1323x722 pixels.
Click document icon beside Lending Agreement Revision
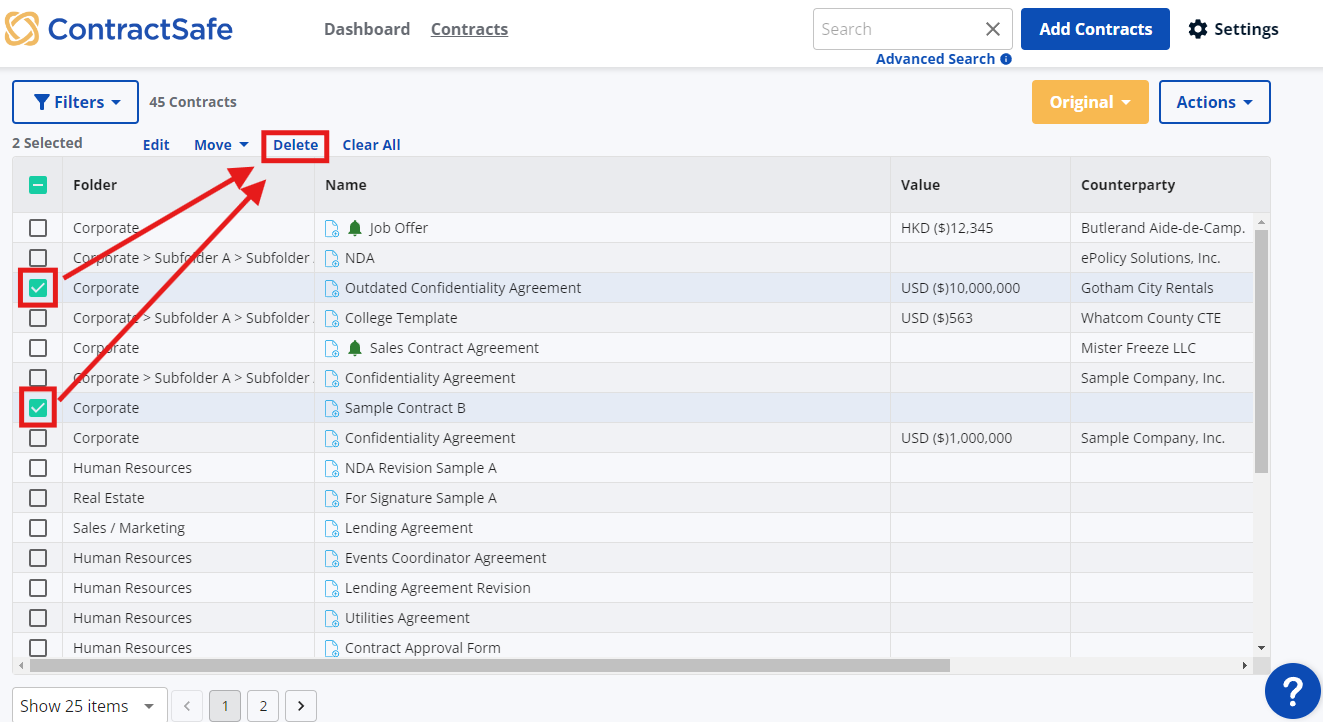pos(332,588)
